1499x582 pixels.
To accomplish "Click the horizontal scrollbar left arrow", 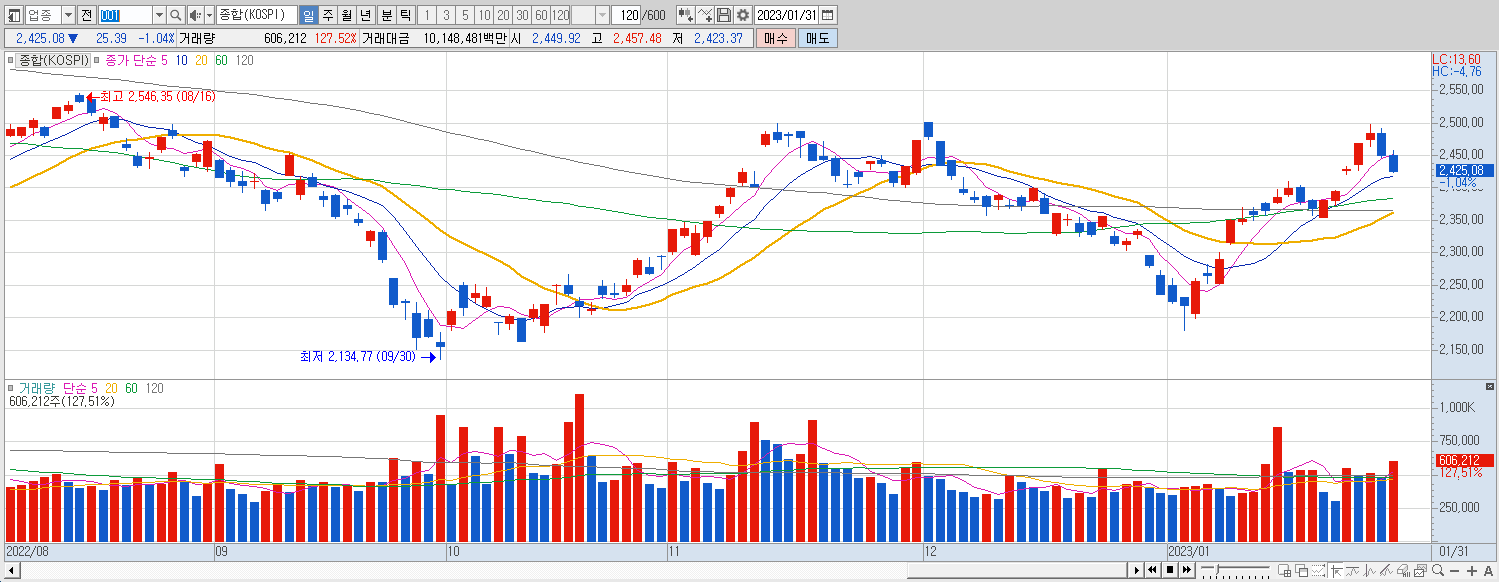I will [x=11, y=571].
